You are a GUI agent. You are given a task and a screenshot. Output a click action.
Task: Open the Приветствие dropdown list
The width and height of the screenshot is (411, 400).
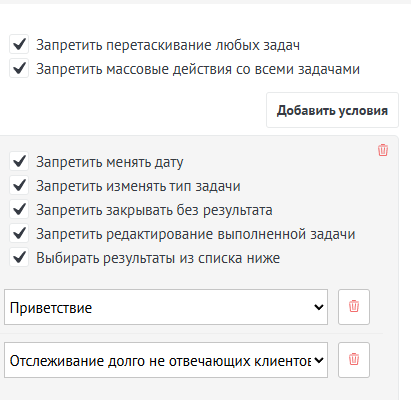coord(166,307)
